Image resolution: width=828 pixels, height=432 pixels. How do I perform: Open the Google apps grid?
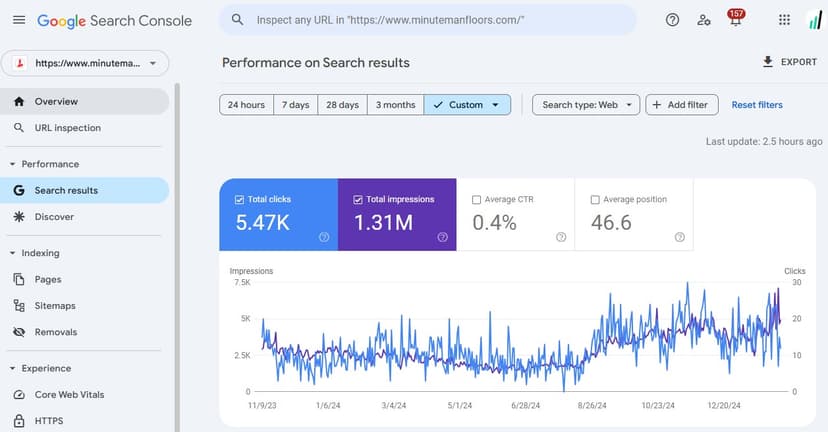784,20
